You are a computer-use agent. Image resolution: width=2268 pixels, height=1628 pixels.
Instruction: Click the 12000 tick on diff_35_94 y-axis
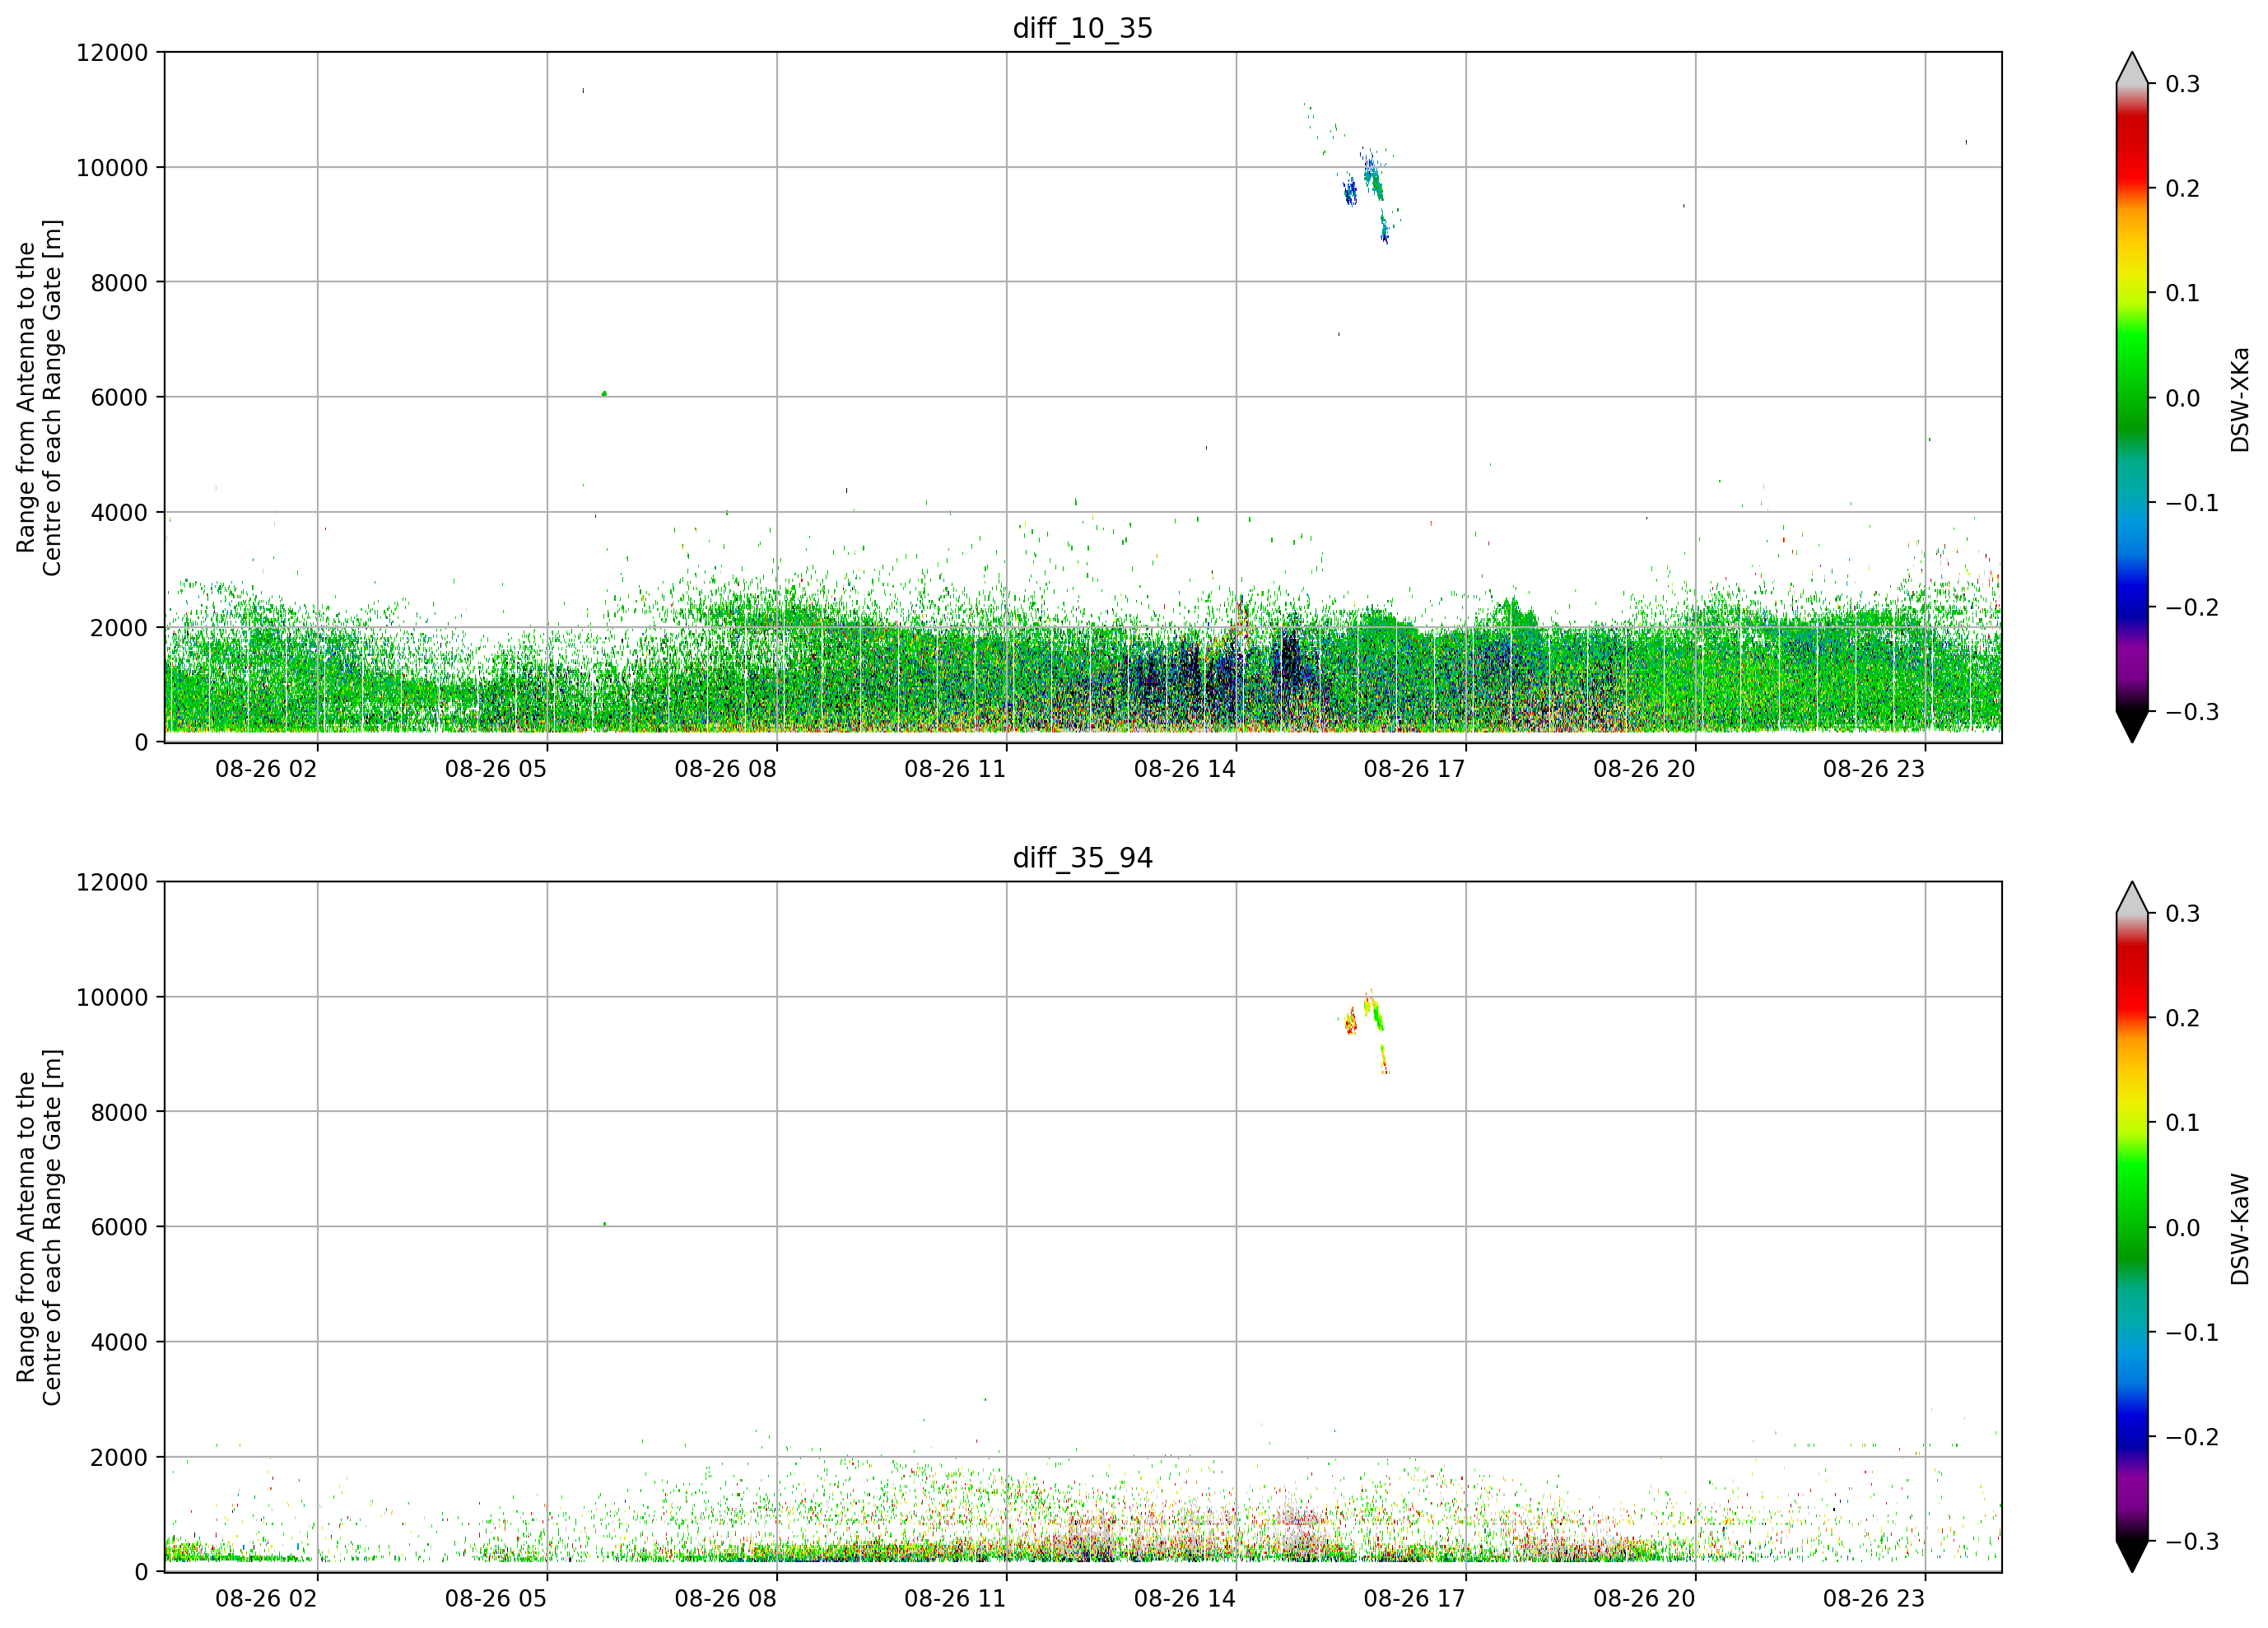(112, 882)
